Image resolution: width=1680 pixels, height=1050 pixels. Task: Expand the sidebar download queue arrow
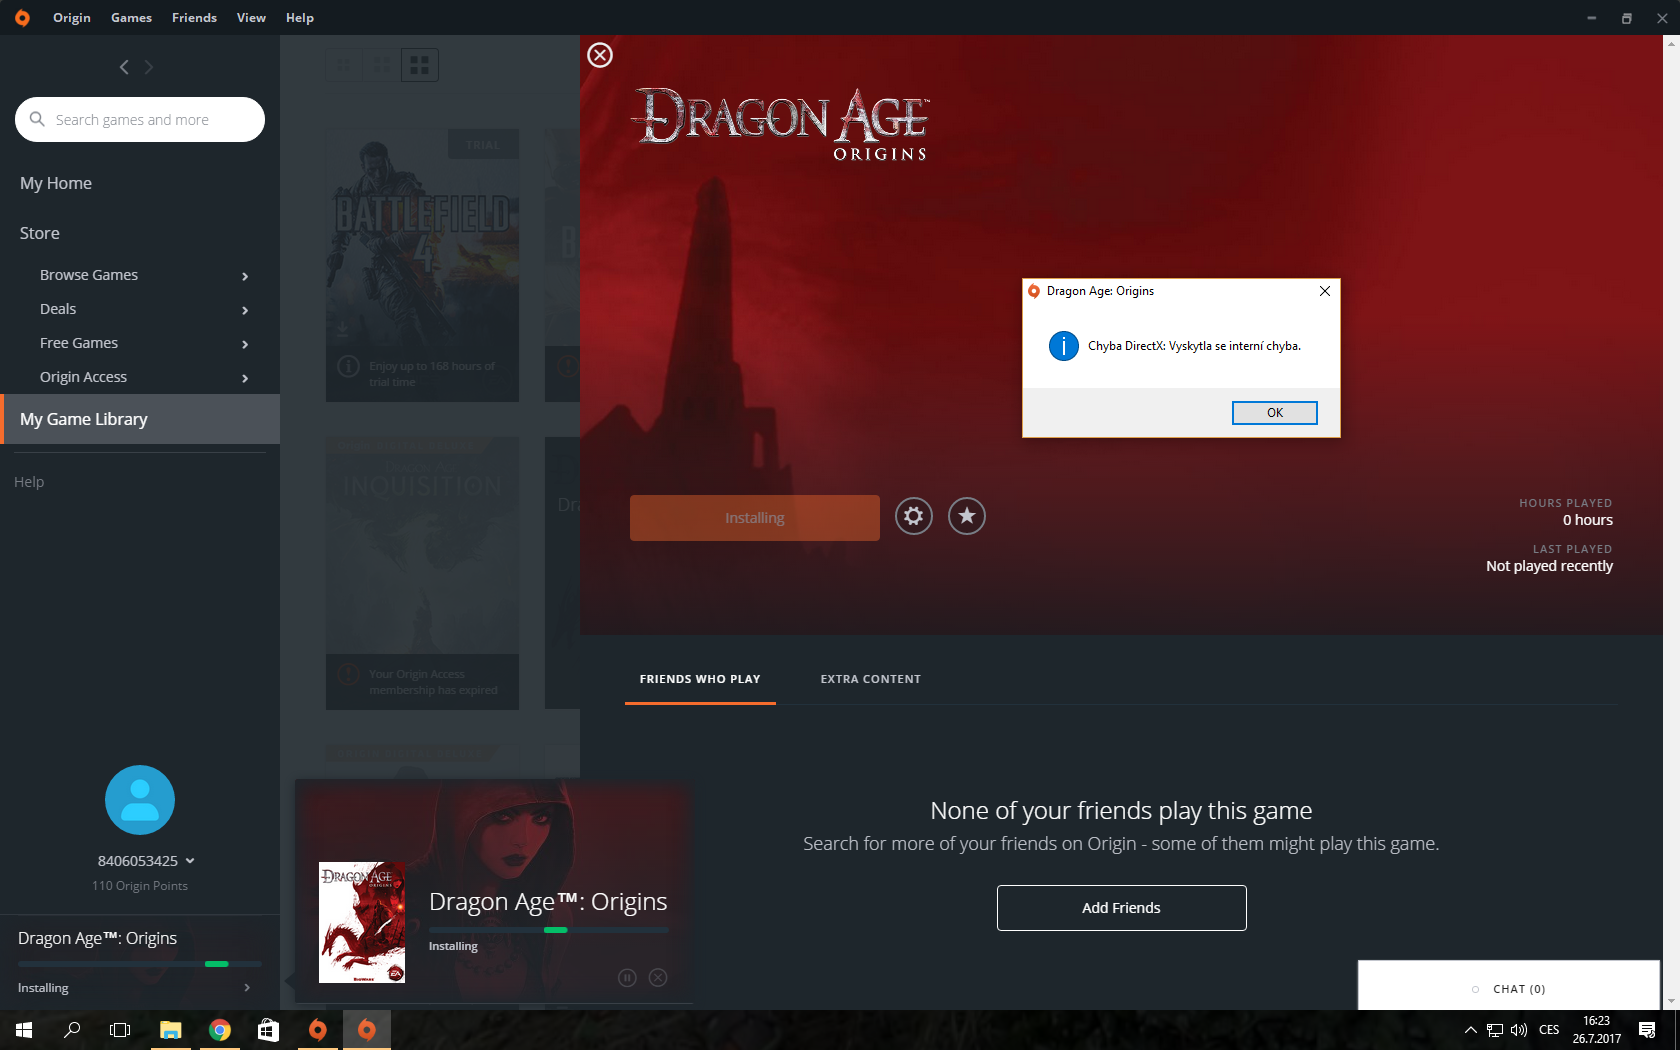[x=247, y=988]
